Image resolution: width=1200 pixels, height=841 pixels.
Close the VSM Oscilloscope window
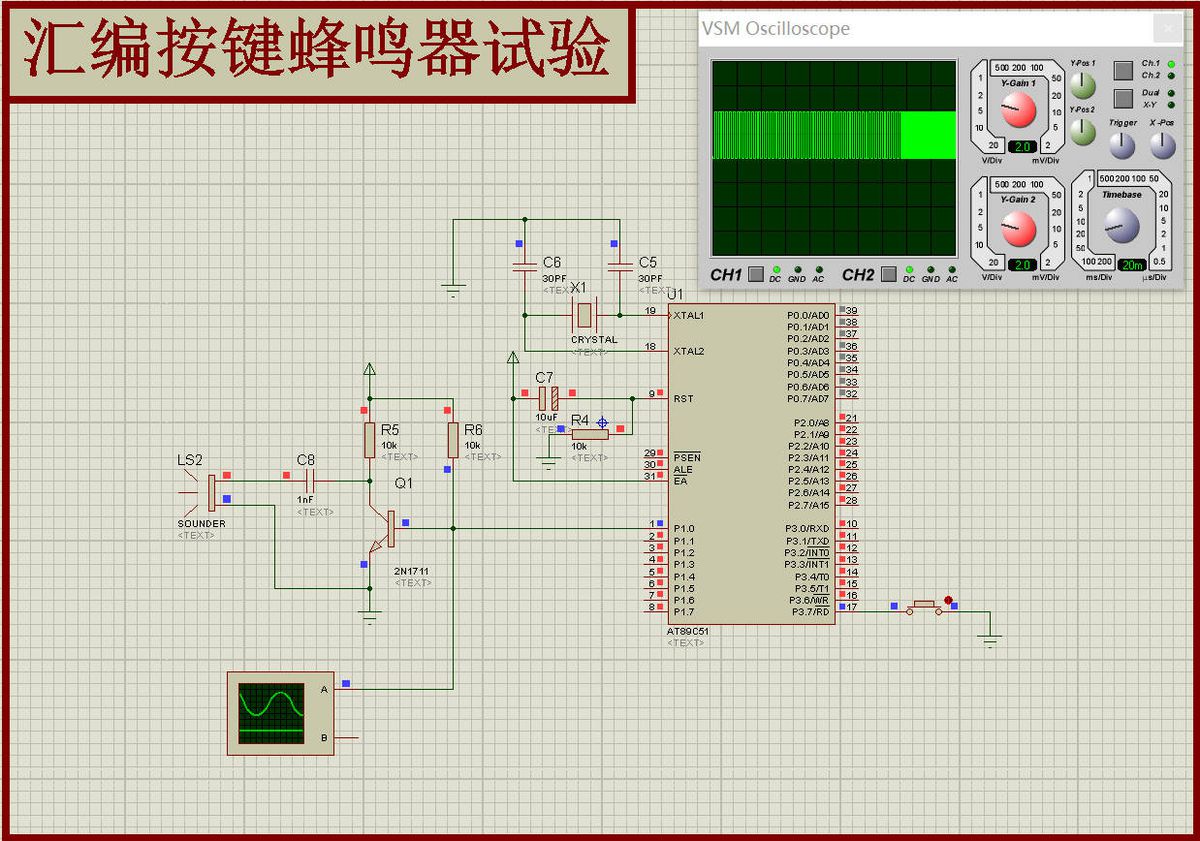coord(1168,28)
